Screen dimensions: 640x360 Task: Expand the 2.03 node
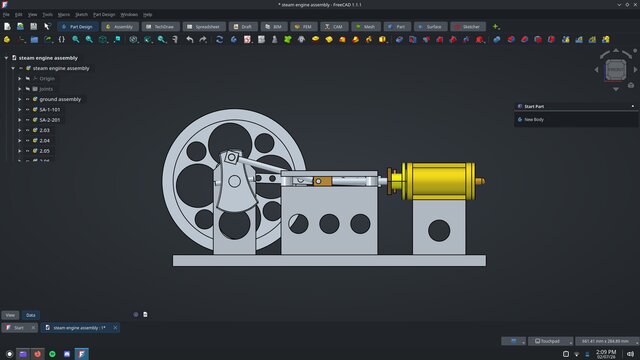tap(19, 130)
